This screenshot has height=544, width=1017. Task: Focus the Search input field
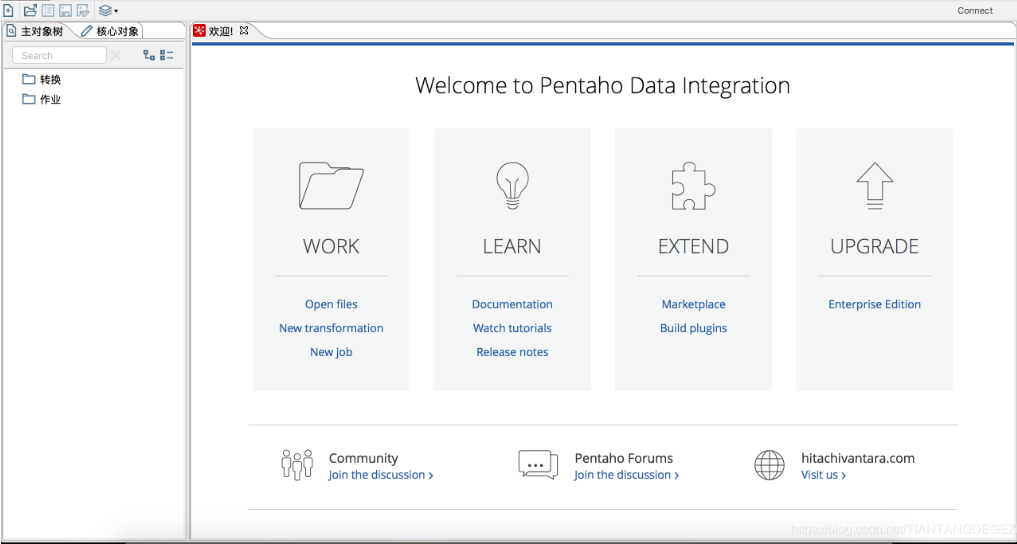click(59, 55)
